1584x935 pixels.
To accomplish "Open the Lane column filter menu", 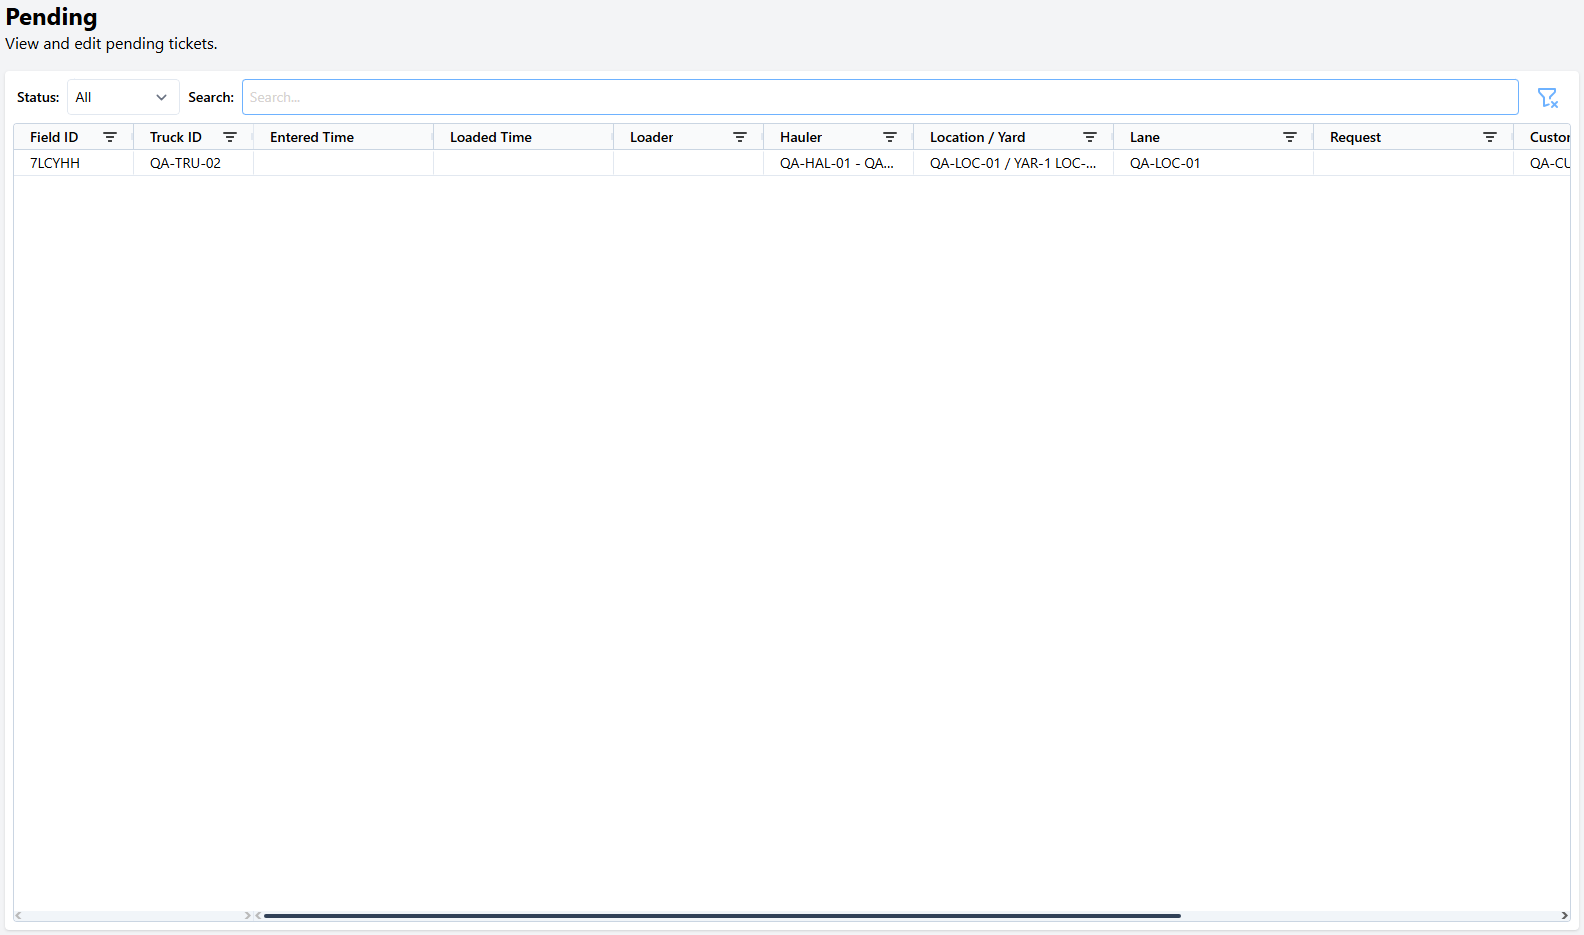I will click(x=1290, y=137).
